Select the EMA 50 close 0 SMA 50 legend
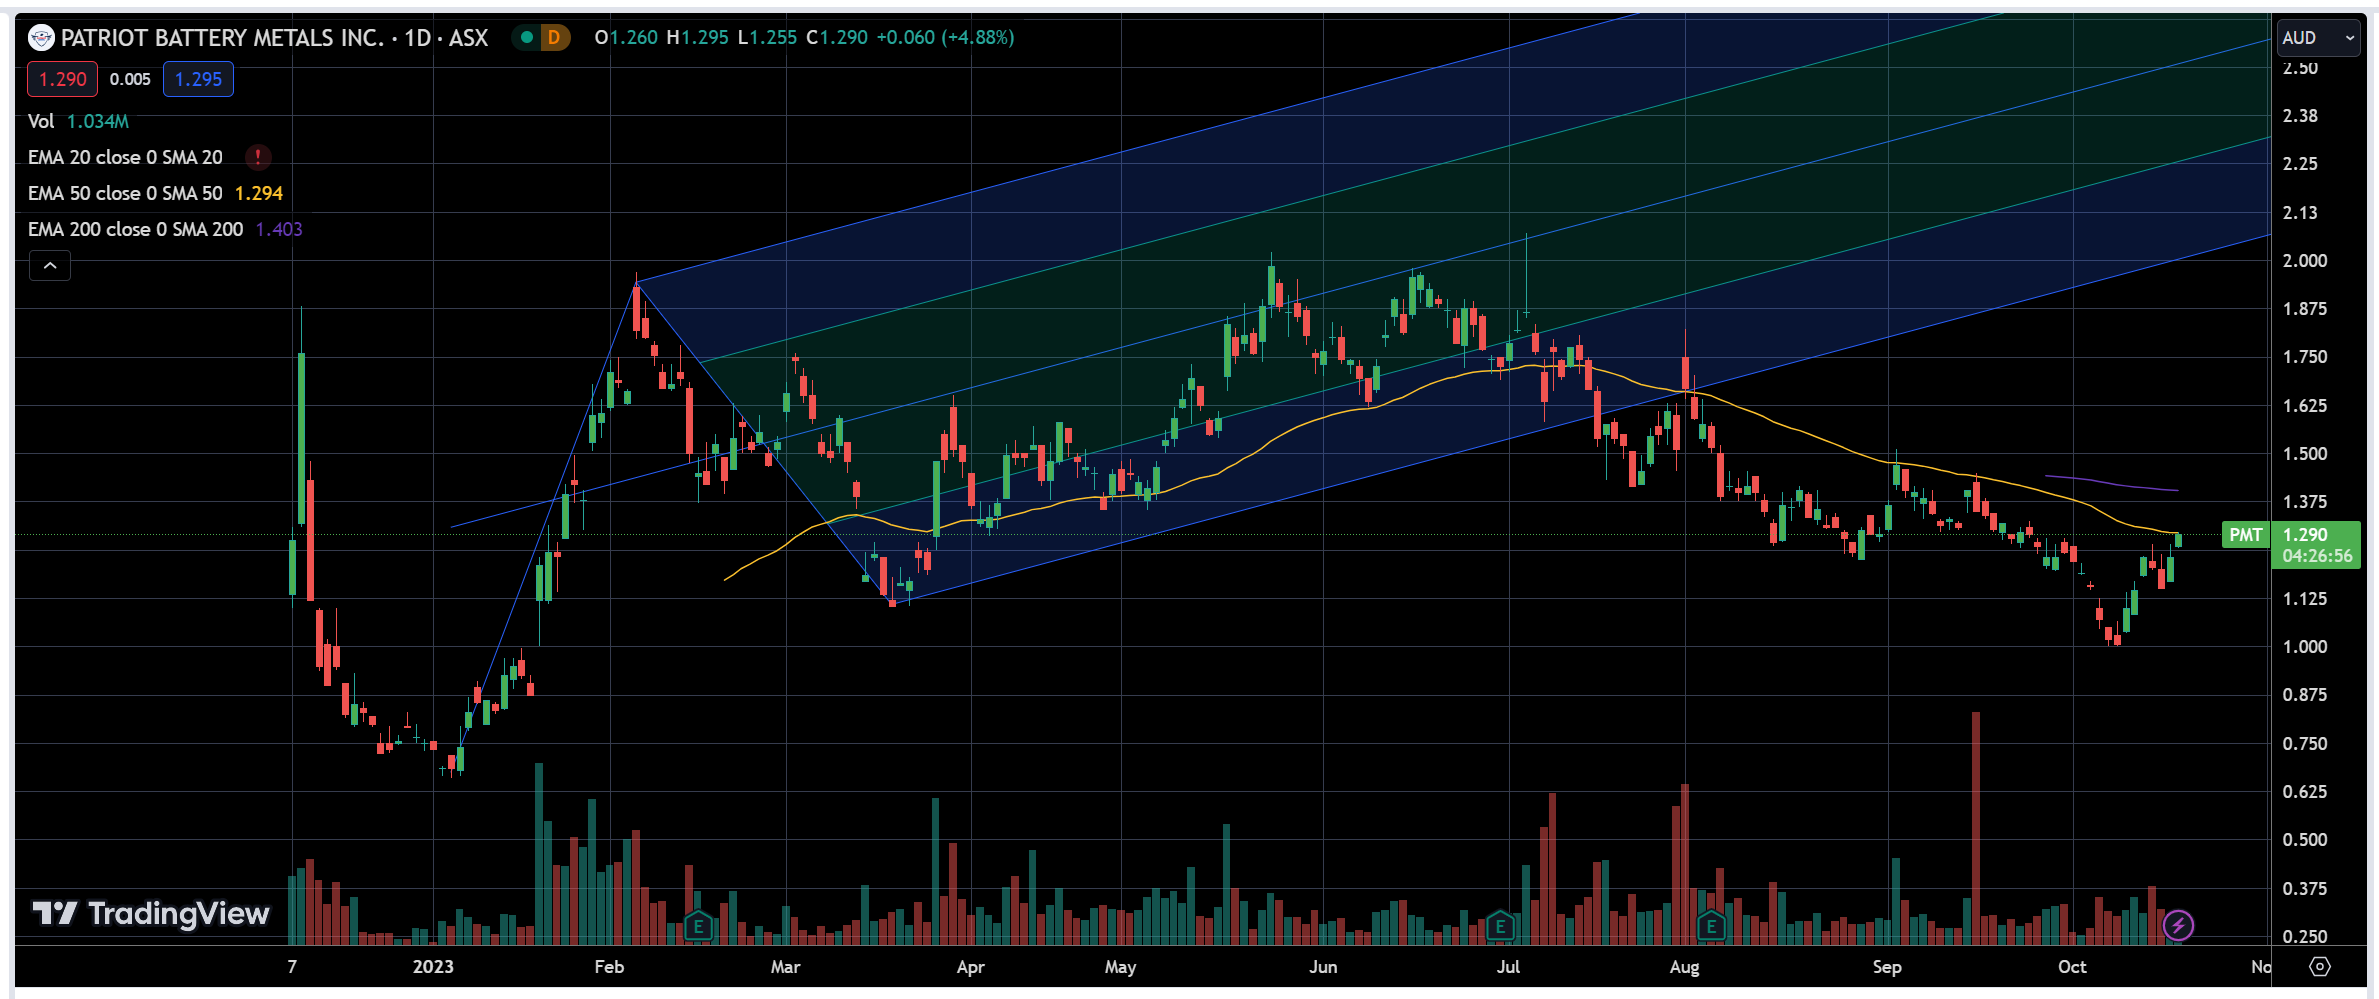 (x=125, y=193)
